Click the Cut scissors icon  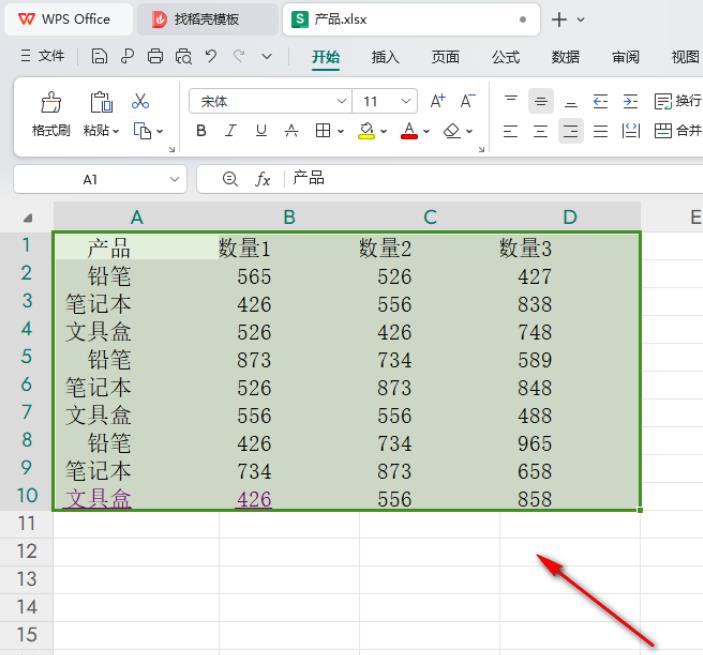click(x=140, y=101)
